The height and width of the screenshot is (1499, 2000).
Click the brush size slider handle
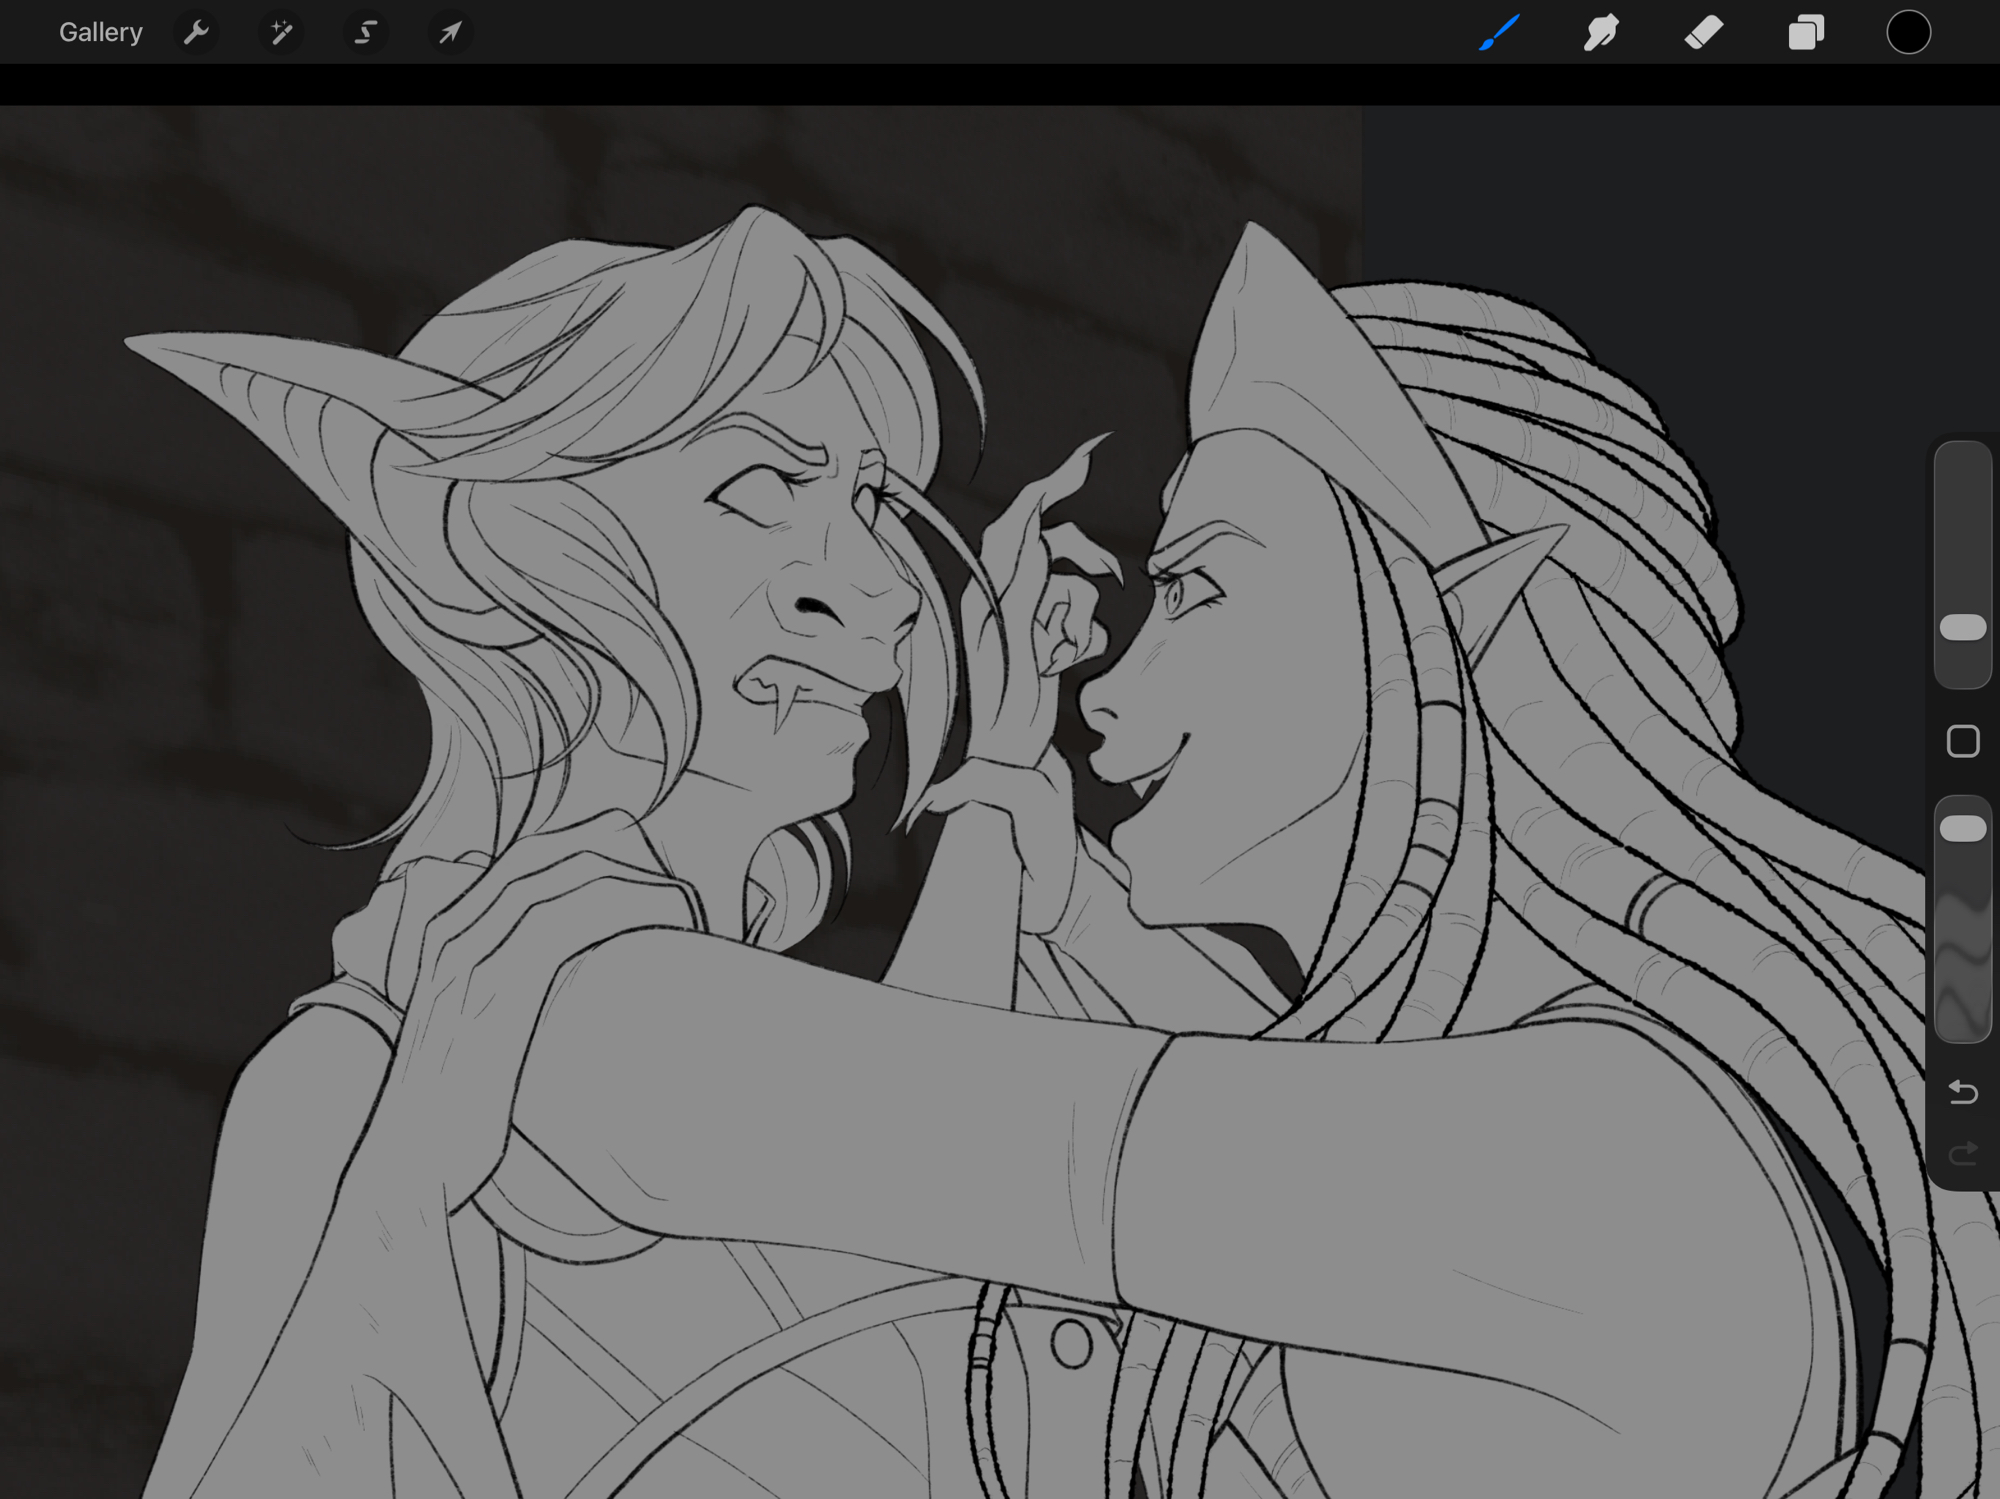(1962, 628)
